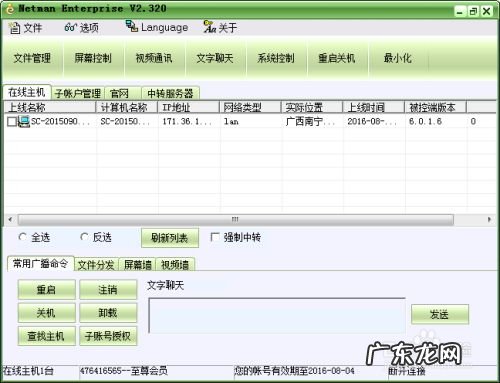The image size is (500, 383).
Task: Click the host list horizontal scrollbar thumb
Action: coord(236,219)
